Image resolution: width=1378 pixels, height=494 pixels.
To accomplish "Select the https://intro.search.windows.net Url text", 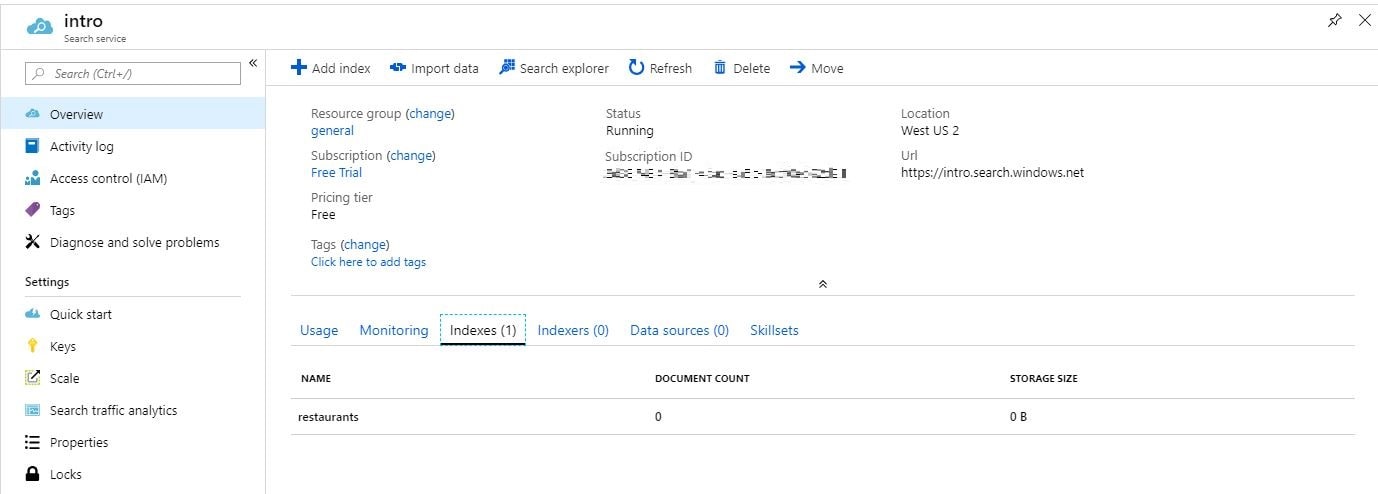I will click(x=992, y=172).
